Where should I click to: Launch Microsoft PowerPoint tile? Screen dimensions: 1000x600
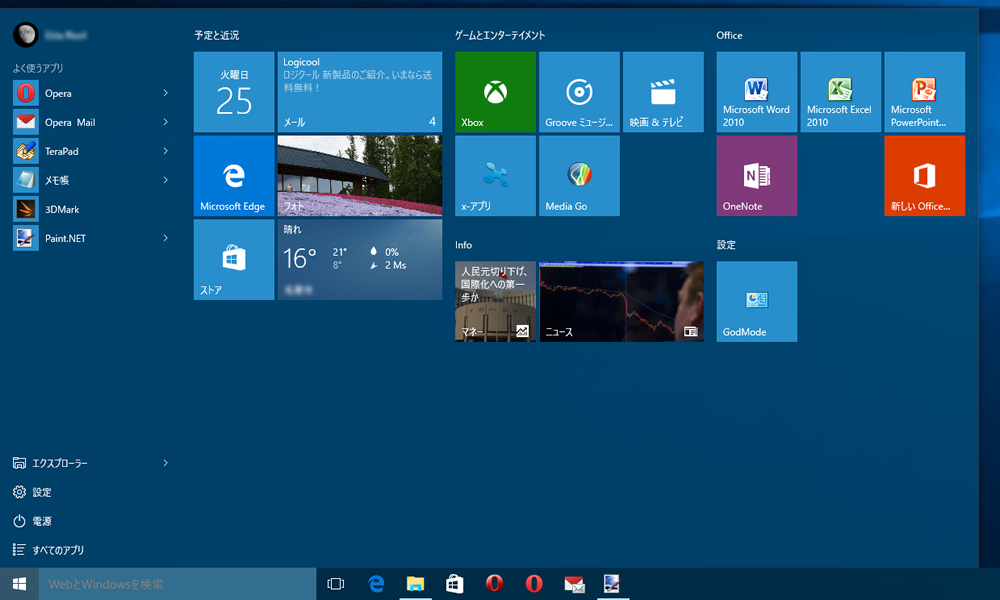(924, 92)
